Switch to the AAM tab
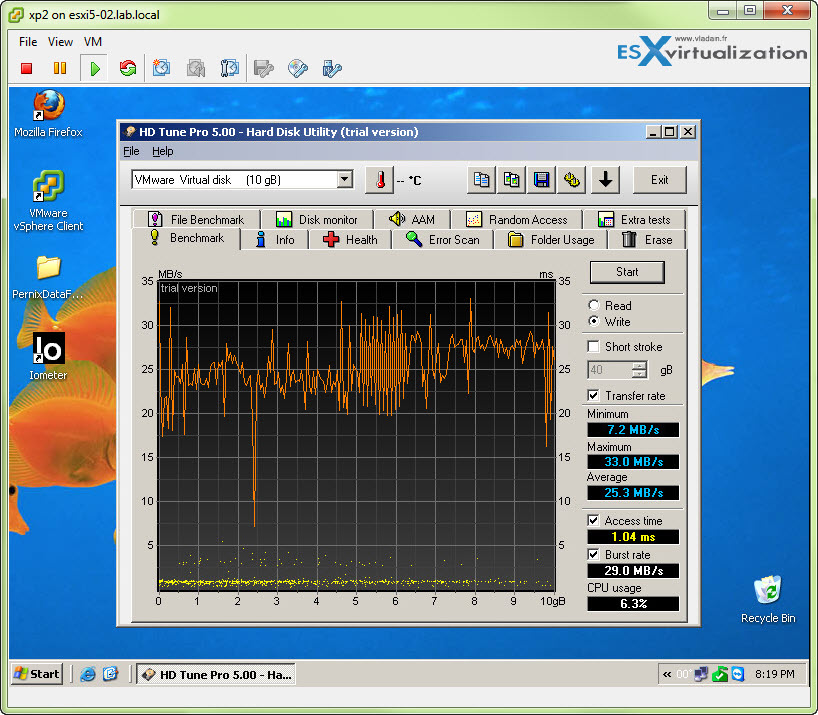 click(x=412, y=219)
